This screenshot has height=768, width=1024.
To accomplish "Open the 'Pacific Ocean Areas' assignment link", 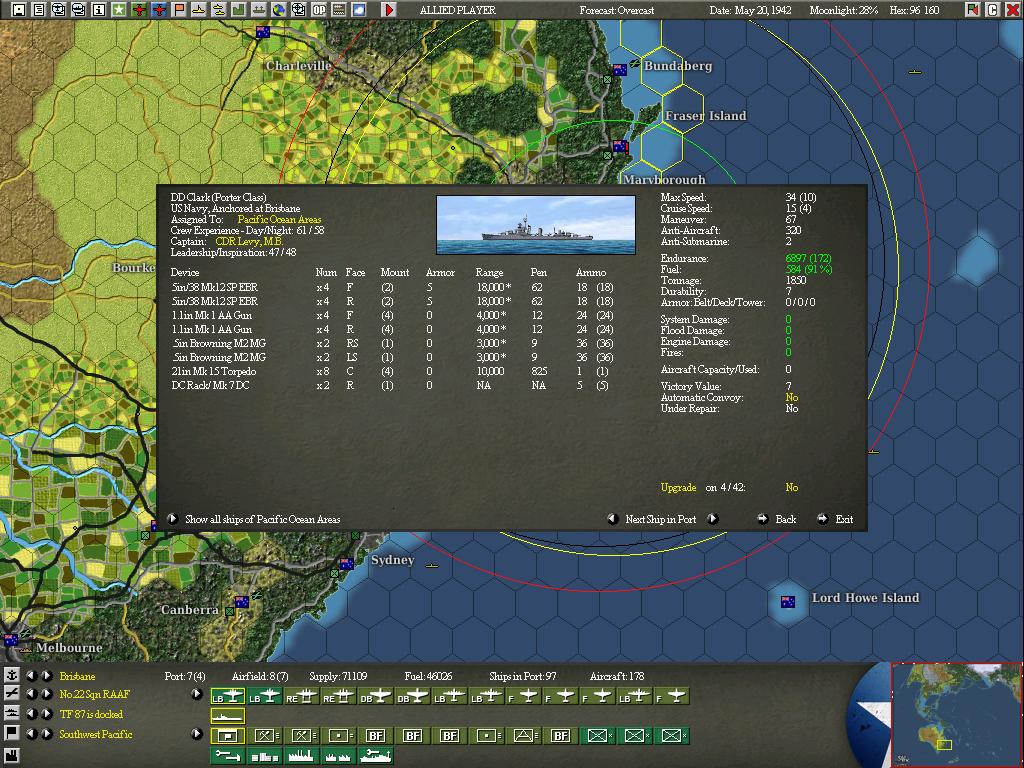I will click(279, 219).
